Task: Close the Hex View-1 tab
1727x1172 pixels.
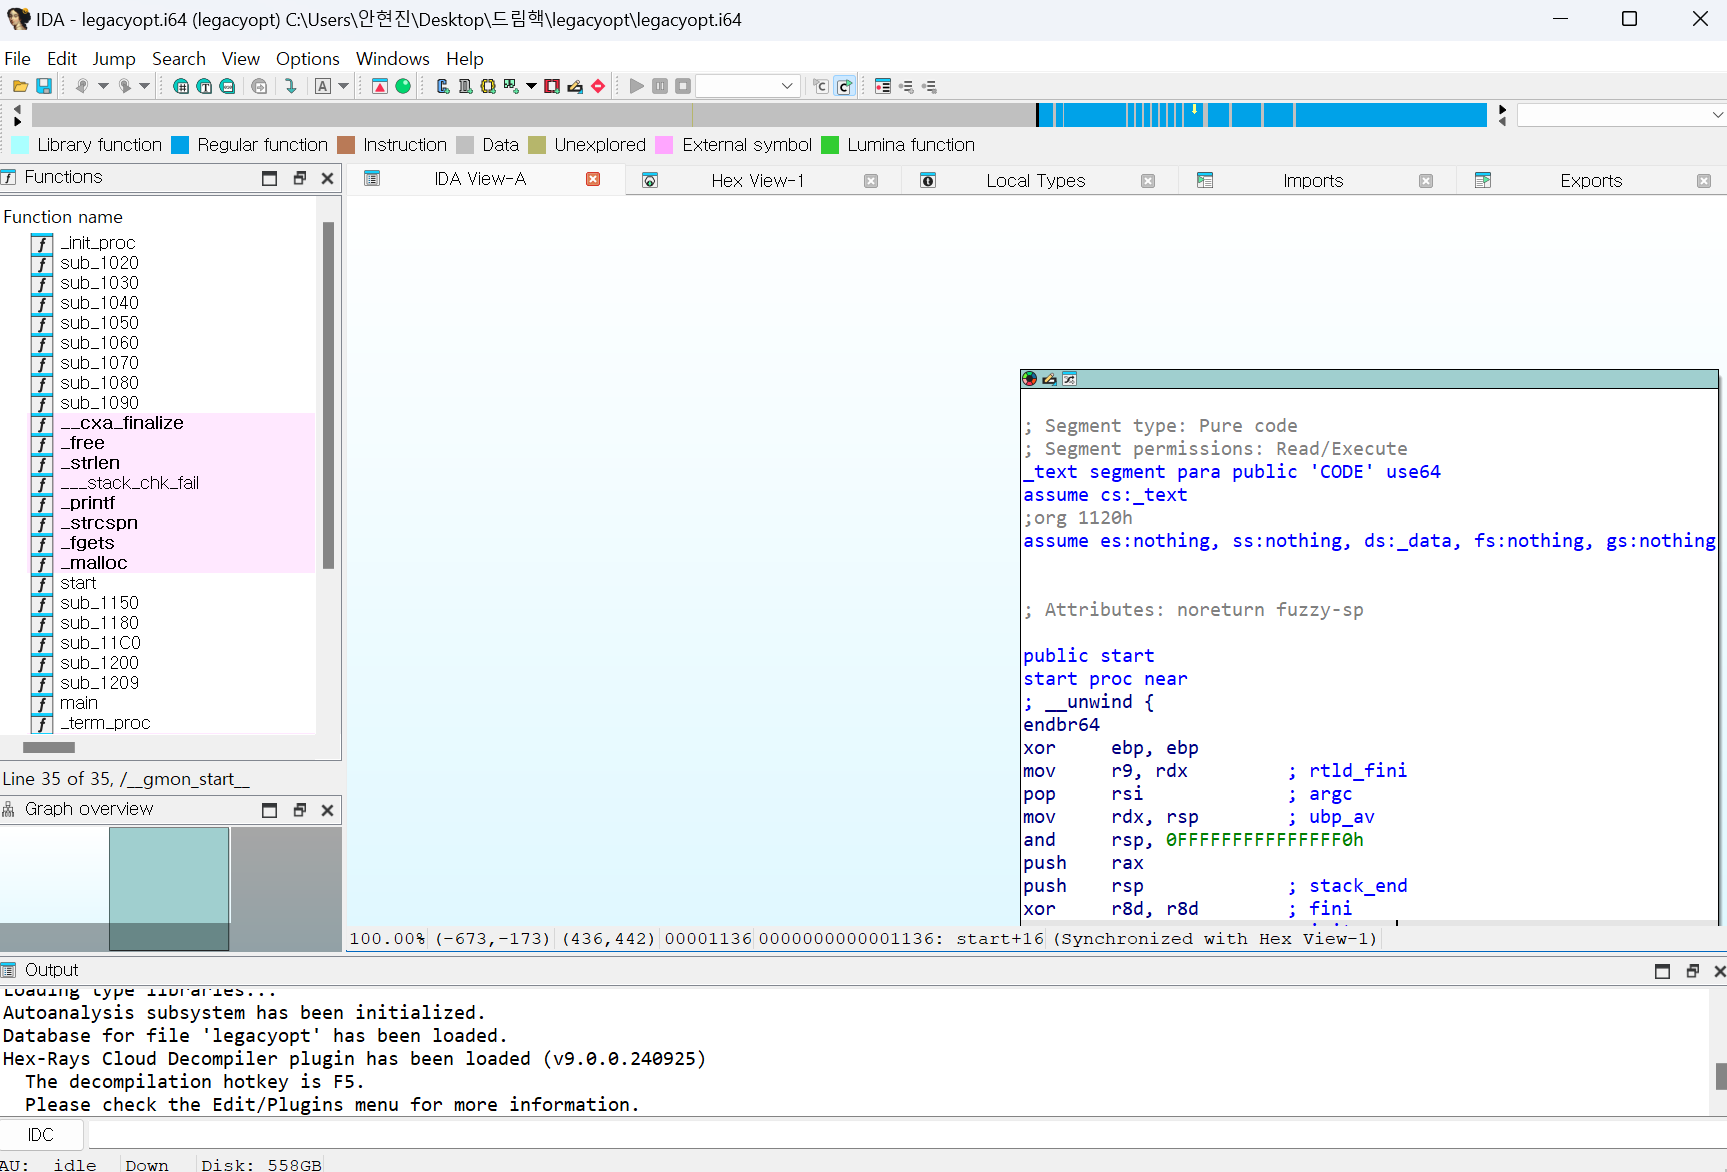Action: point(871,181)
